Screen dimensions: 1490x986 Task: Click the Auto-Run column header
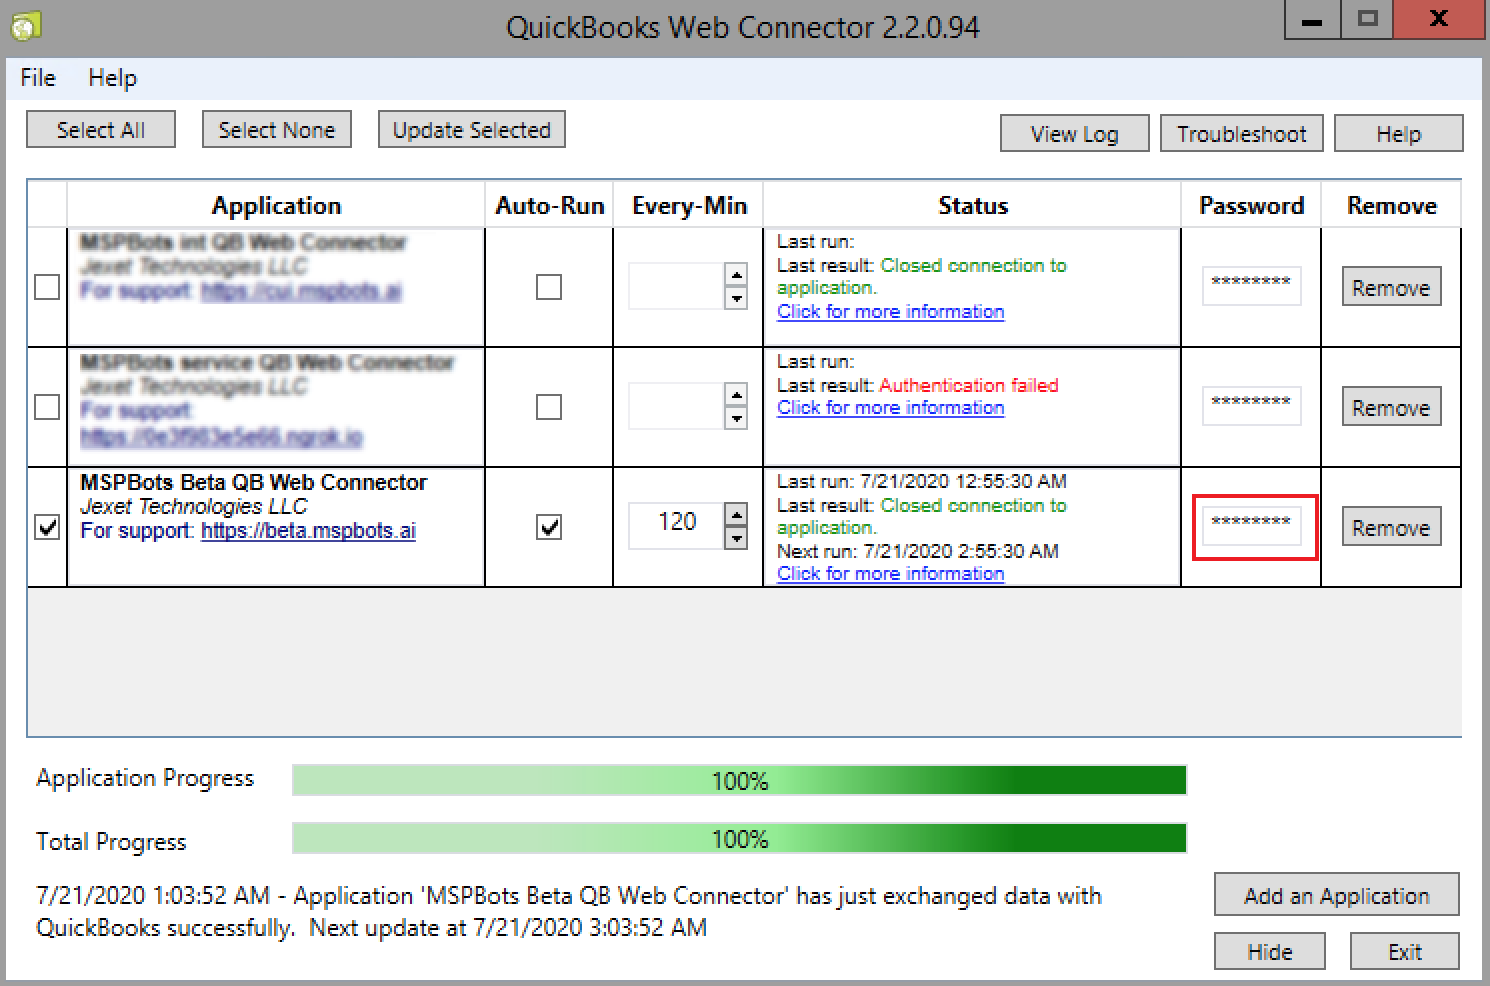pos(549,205)
